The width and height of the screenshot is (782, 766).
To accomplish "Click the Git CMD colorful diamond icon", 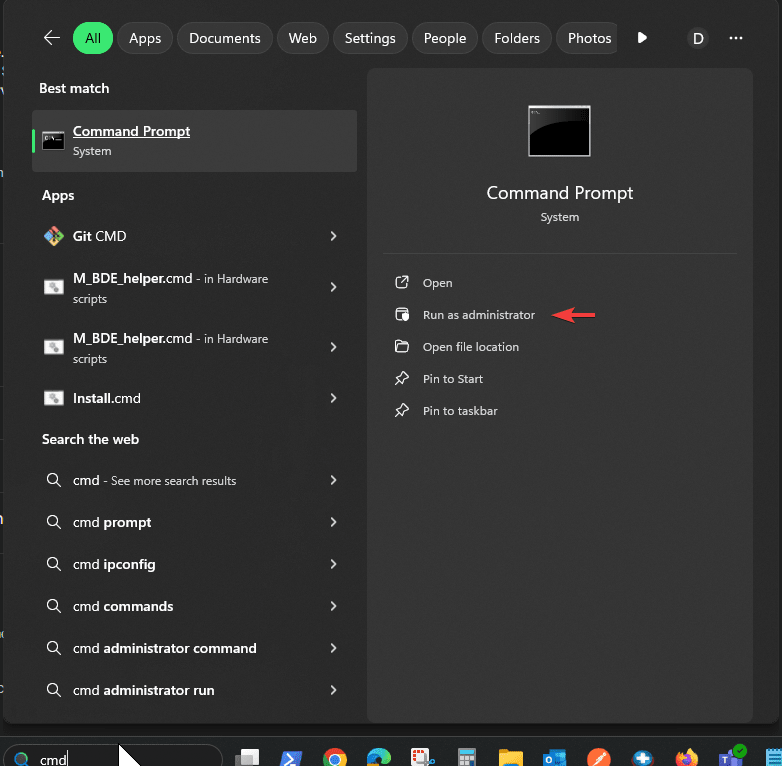I will click(54, 236).
